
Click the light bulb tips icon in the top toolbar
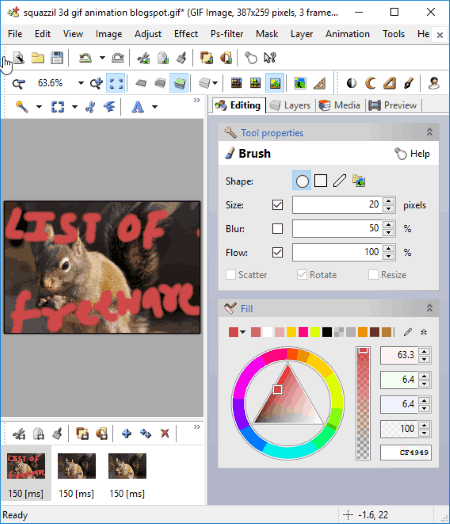(x=251, y=58)
